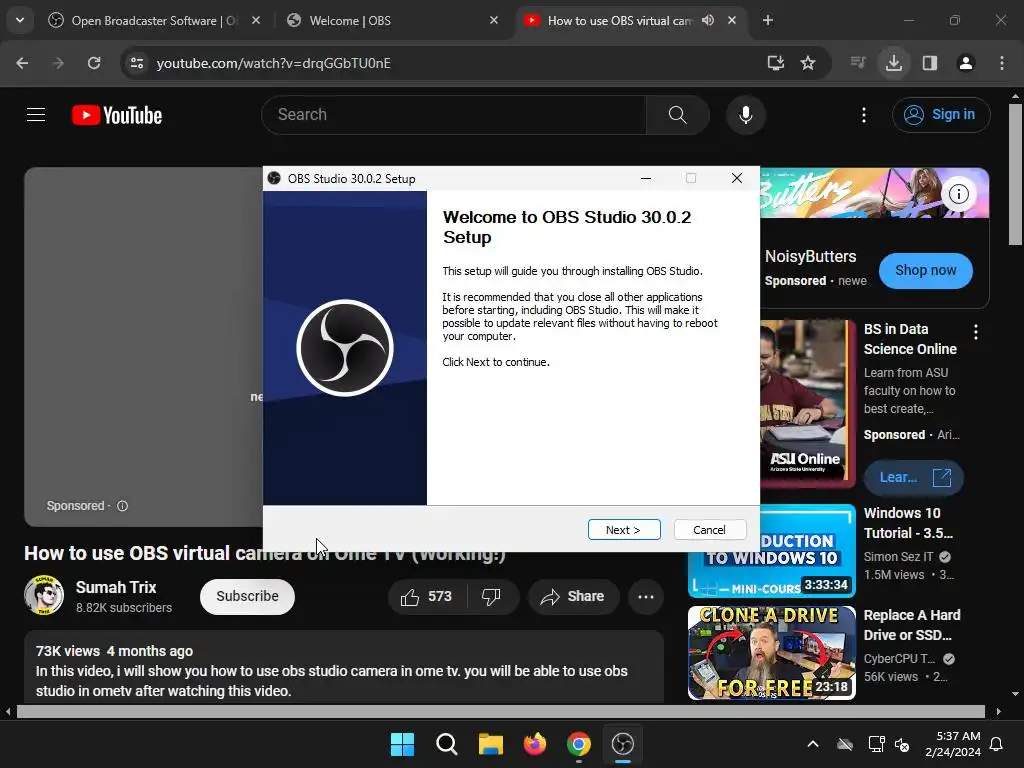Click the Learn more button on ASU ad
The image size is (1024, 768).
tap(914, 477)
